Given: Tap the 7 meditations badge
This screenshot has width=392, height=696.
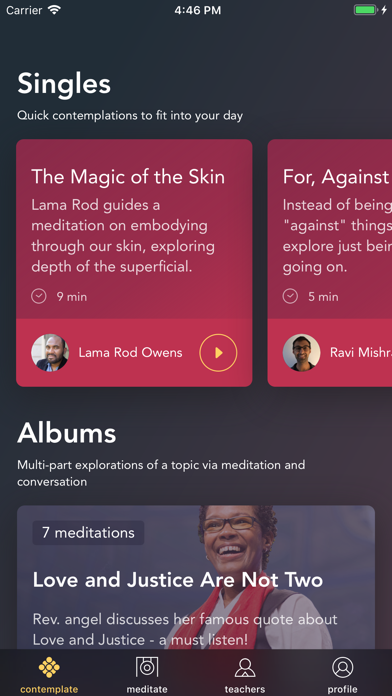Looking at the screenshot, I should pos(88,533).
